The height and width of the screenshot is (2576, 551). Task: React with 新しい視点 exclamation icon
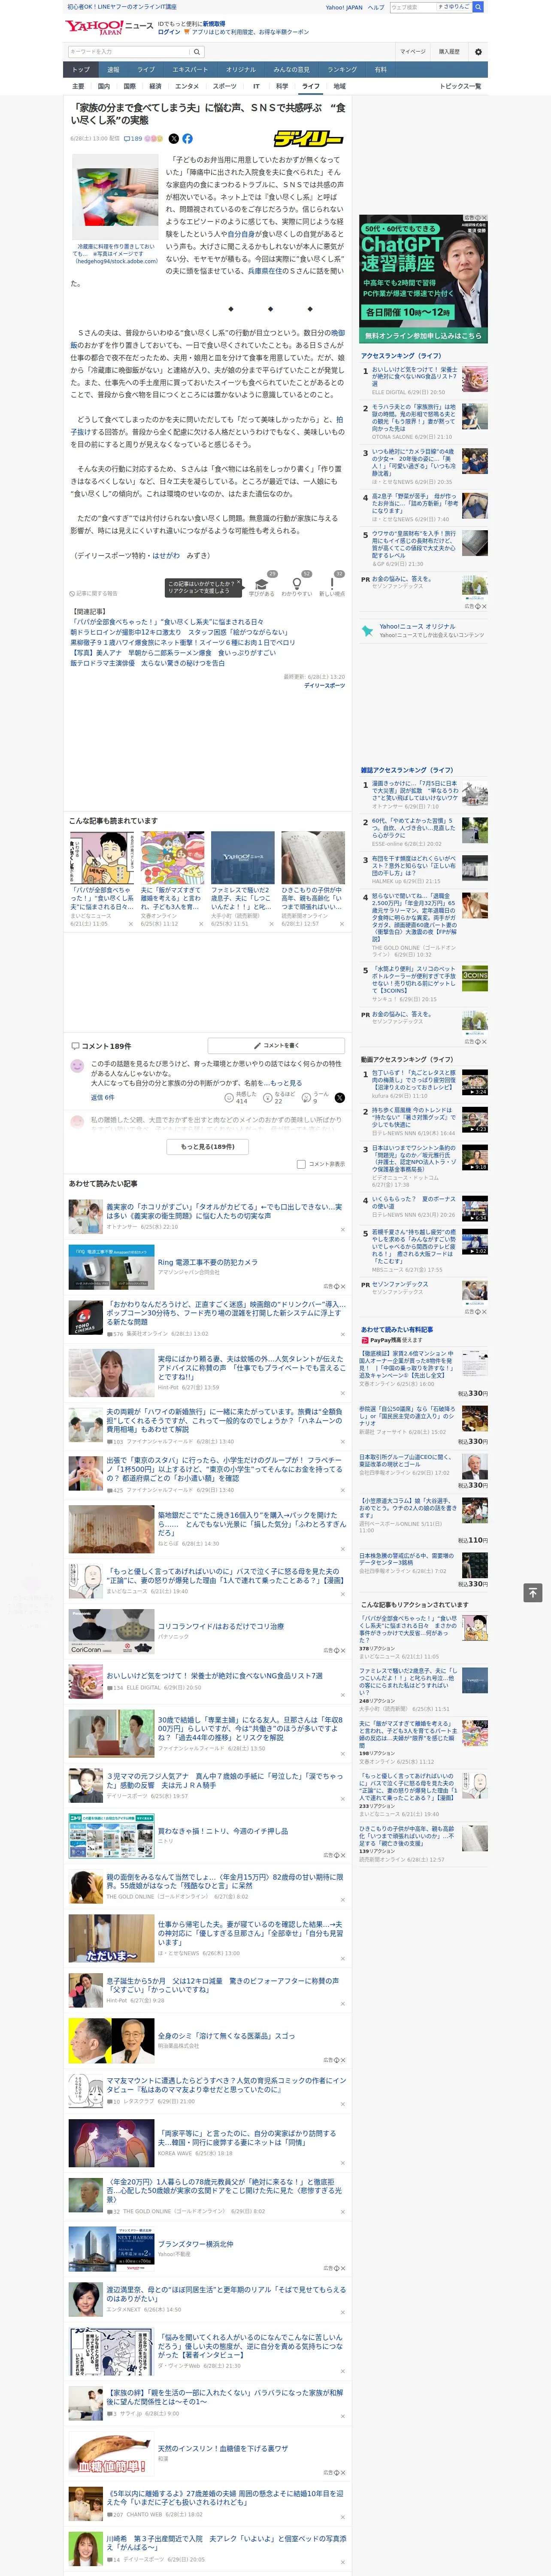click(x=332, y=583)
